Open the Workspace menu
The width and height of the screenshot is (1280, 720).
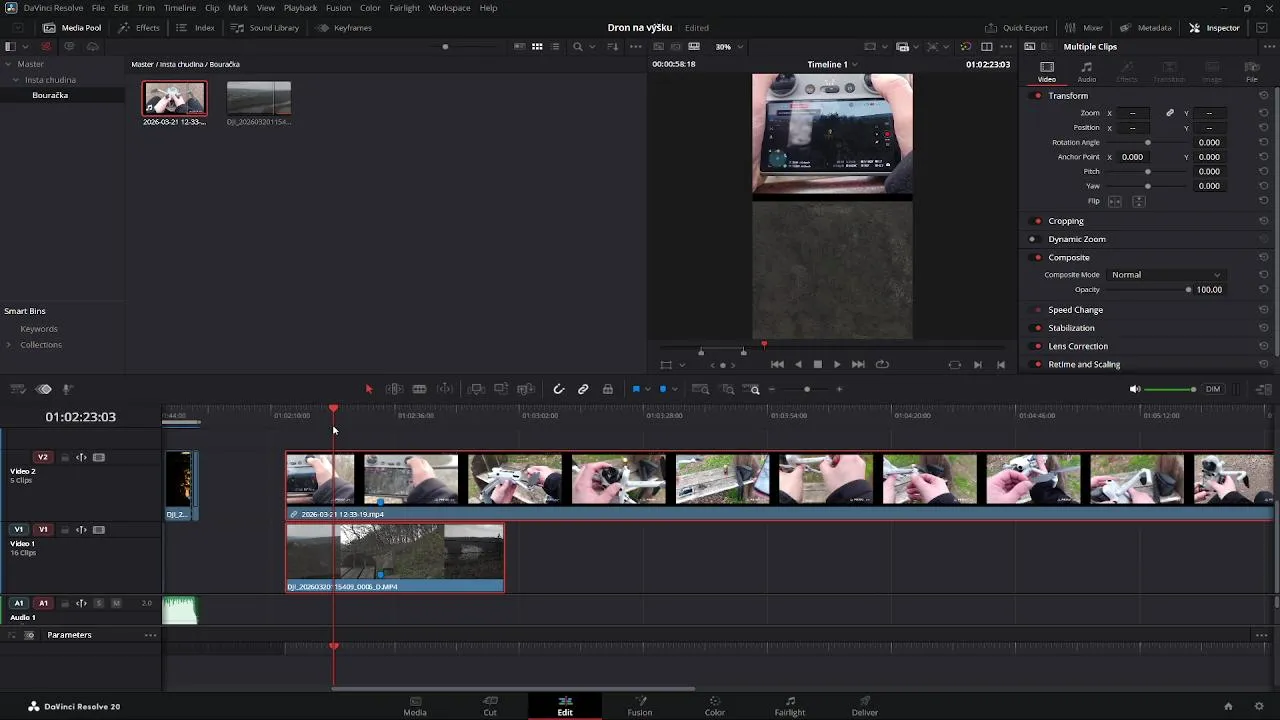(x=449, y=8)
